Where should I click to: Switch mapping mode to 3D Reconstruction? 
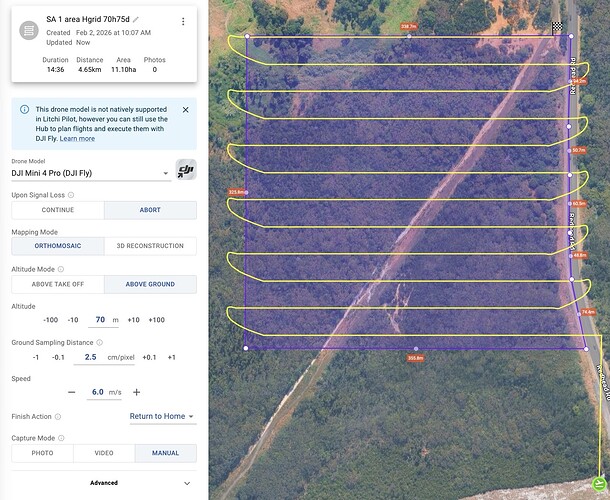click(x=150, y=246)
